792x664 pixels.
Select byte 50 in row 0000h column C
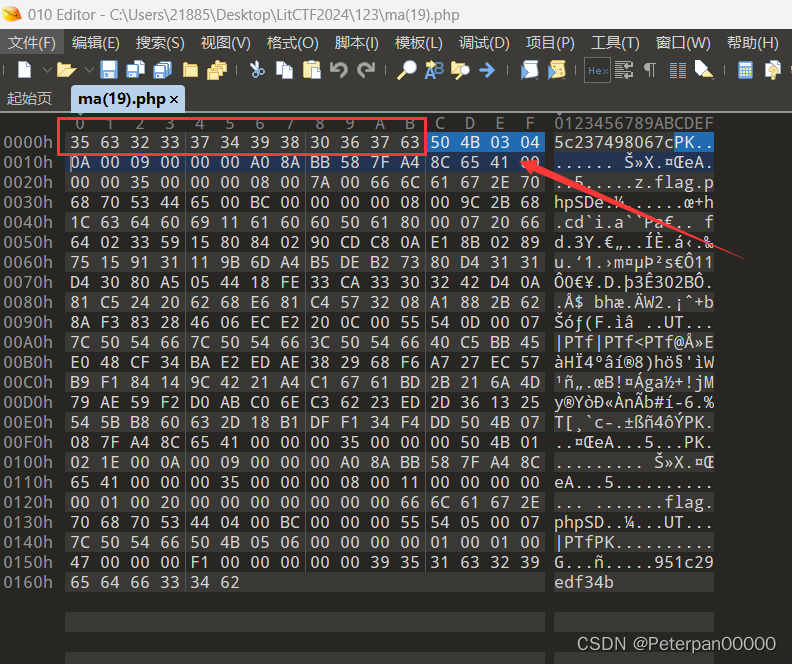pyautogui.click(x=440, y=142)
